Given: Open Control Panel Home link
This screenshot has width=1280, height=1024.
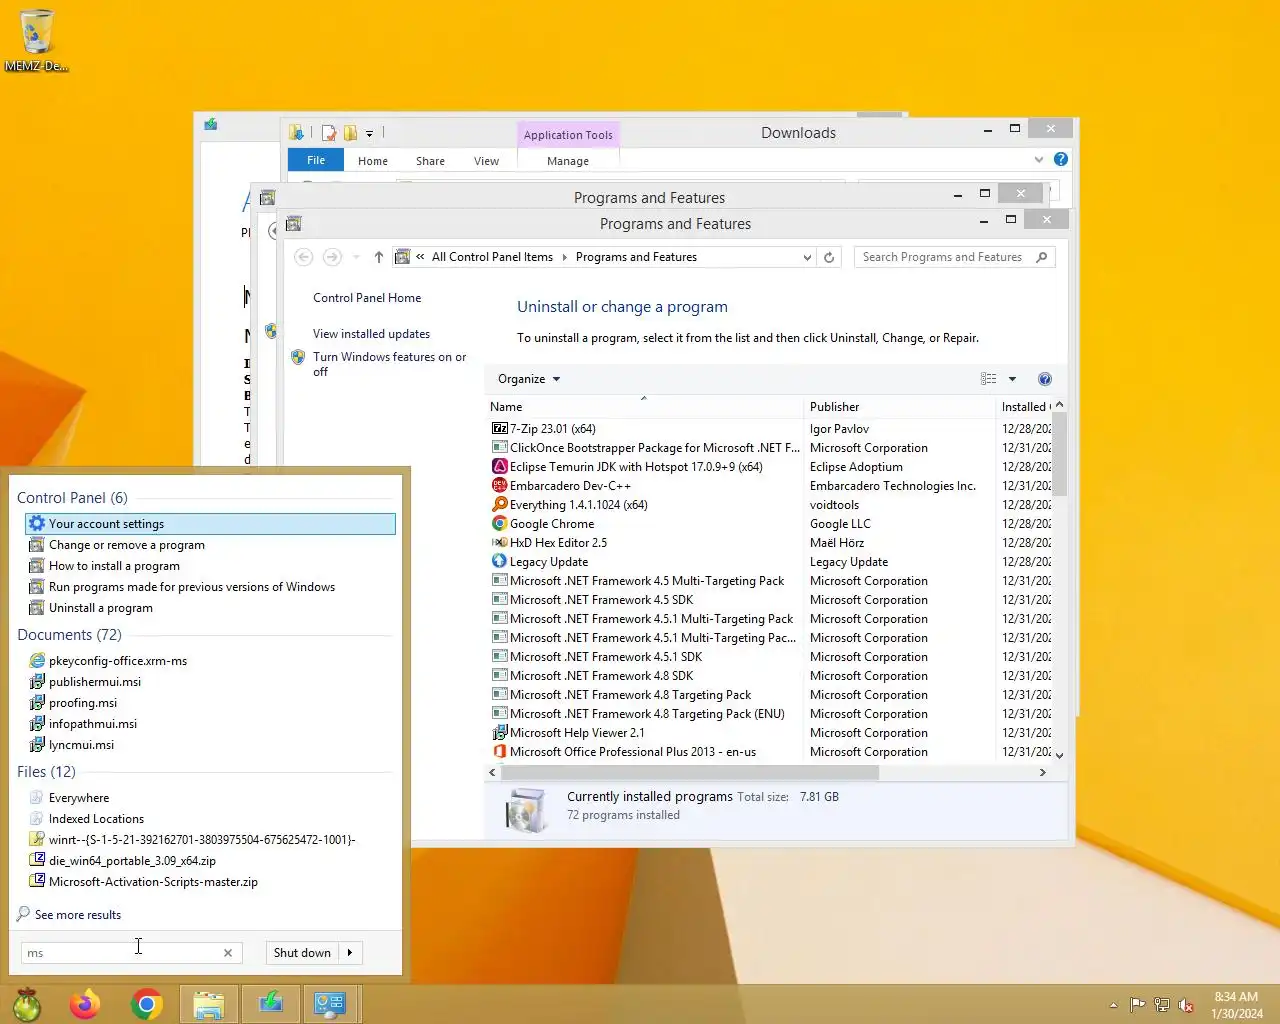Looking at the screenshot, I should [367, 298].
